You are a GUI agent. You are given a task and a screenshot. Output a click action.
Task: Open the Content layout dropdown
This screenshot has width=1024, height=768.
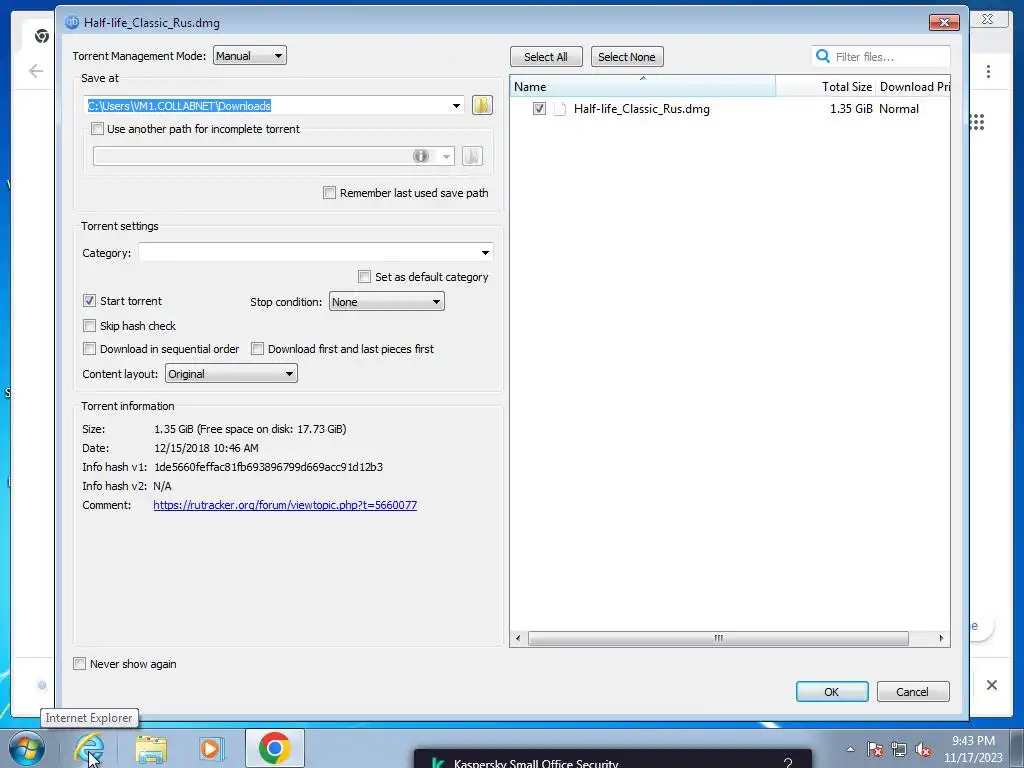[231, 374]
